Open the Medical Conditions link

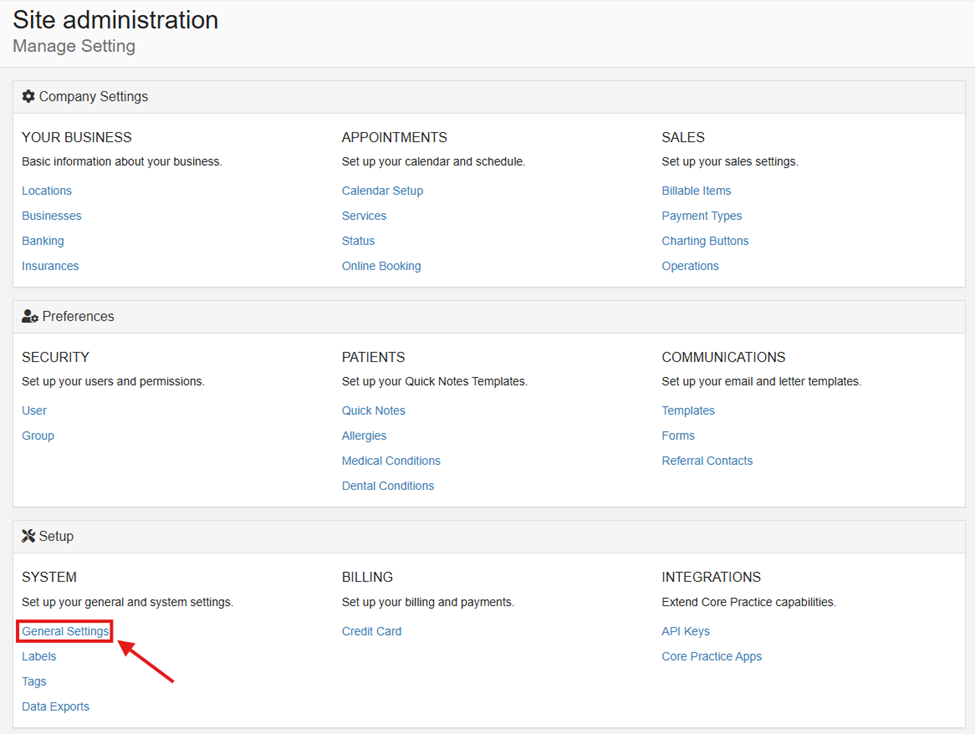391,461
